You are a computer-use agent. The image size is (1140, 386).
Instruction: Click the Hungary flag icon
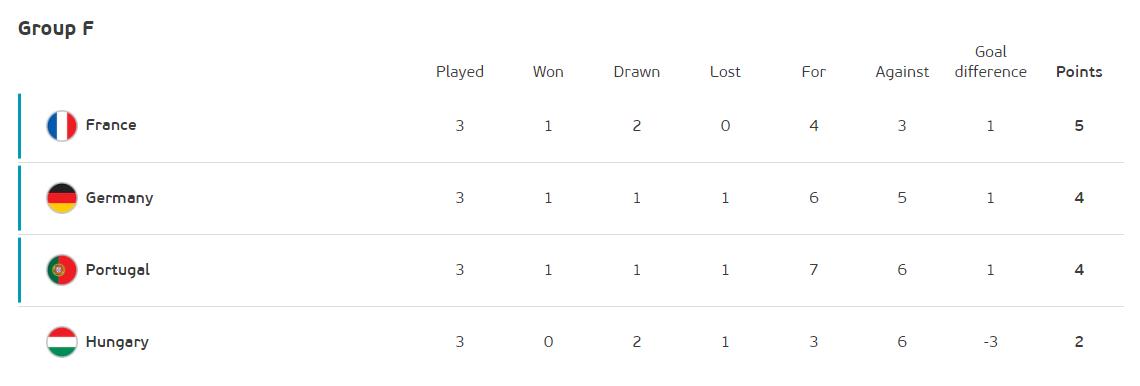point(62,342)
